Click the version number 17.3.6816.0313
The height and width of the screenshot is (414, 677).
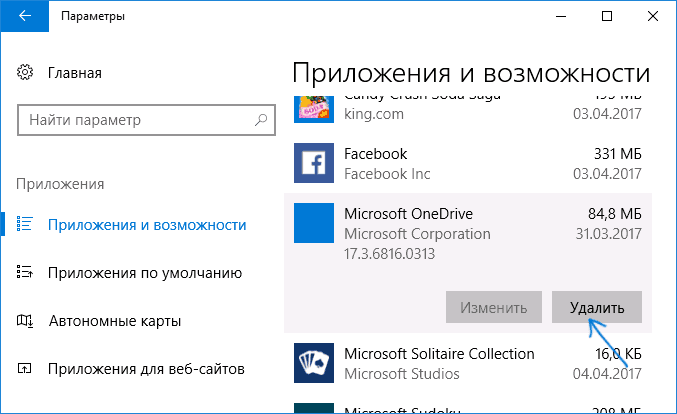389,253
